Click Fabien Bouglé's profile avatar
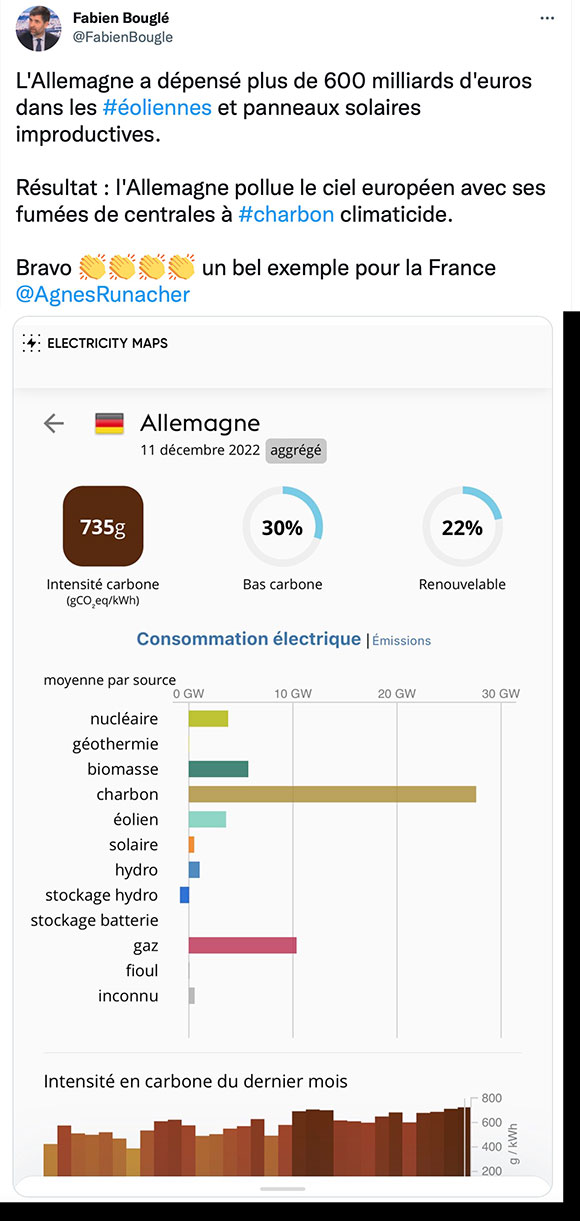 37,28
